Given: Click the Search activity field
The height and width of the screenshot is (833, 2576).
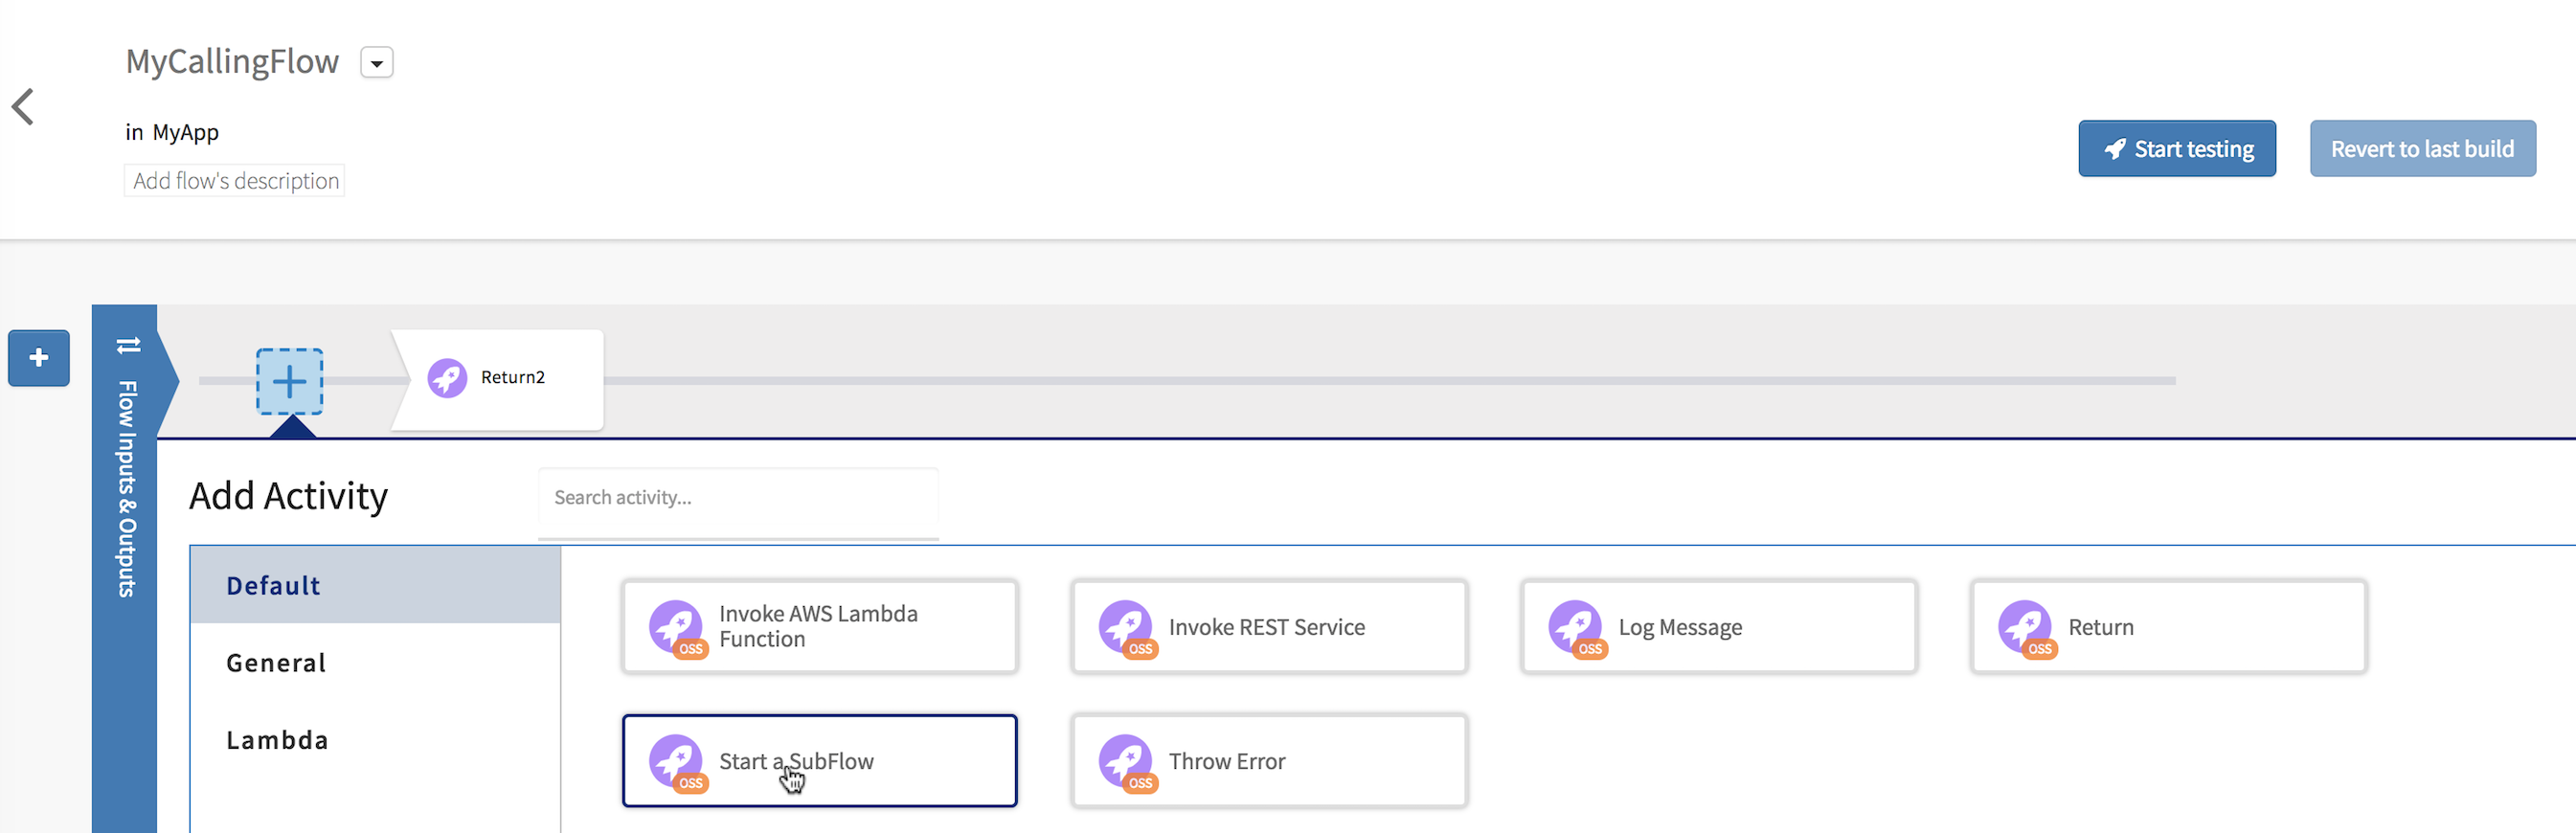Looking at the screenshot, I should 738,498.
